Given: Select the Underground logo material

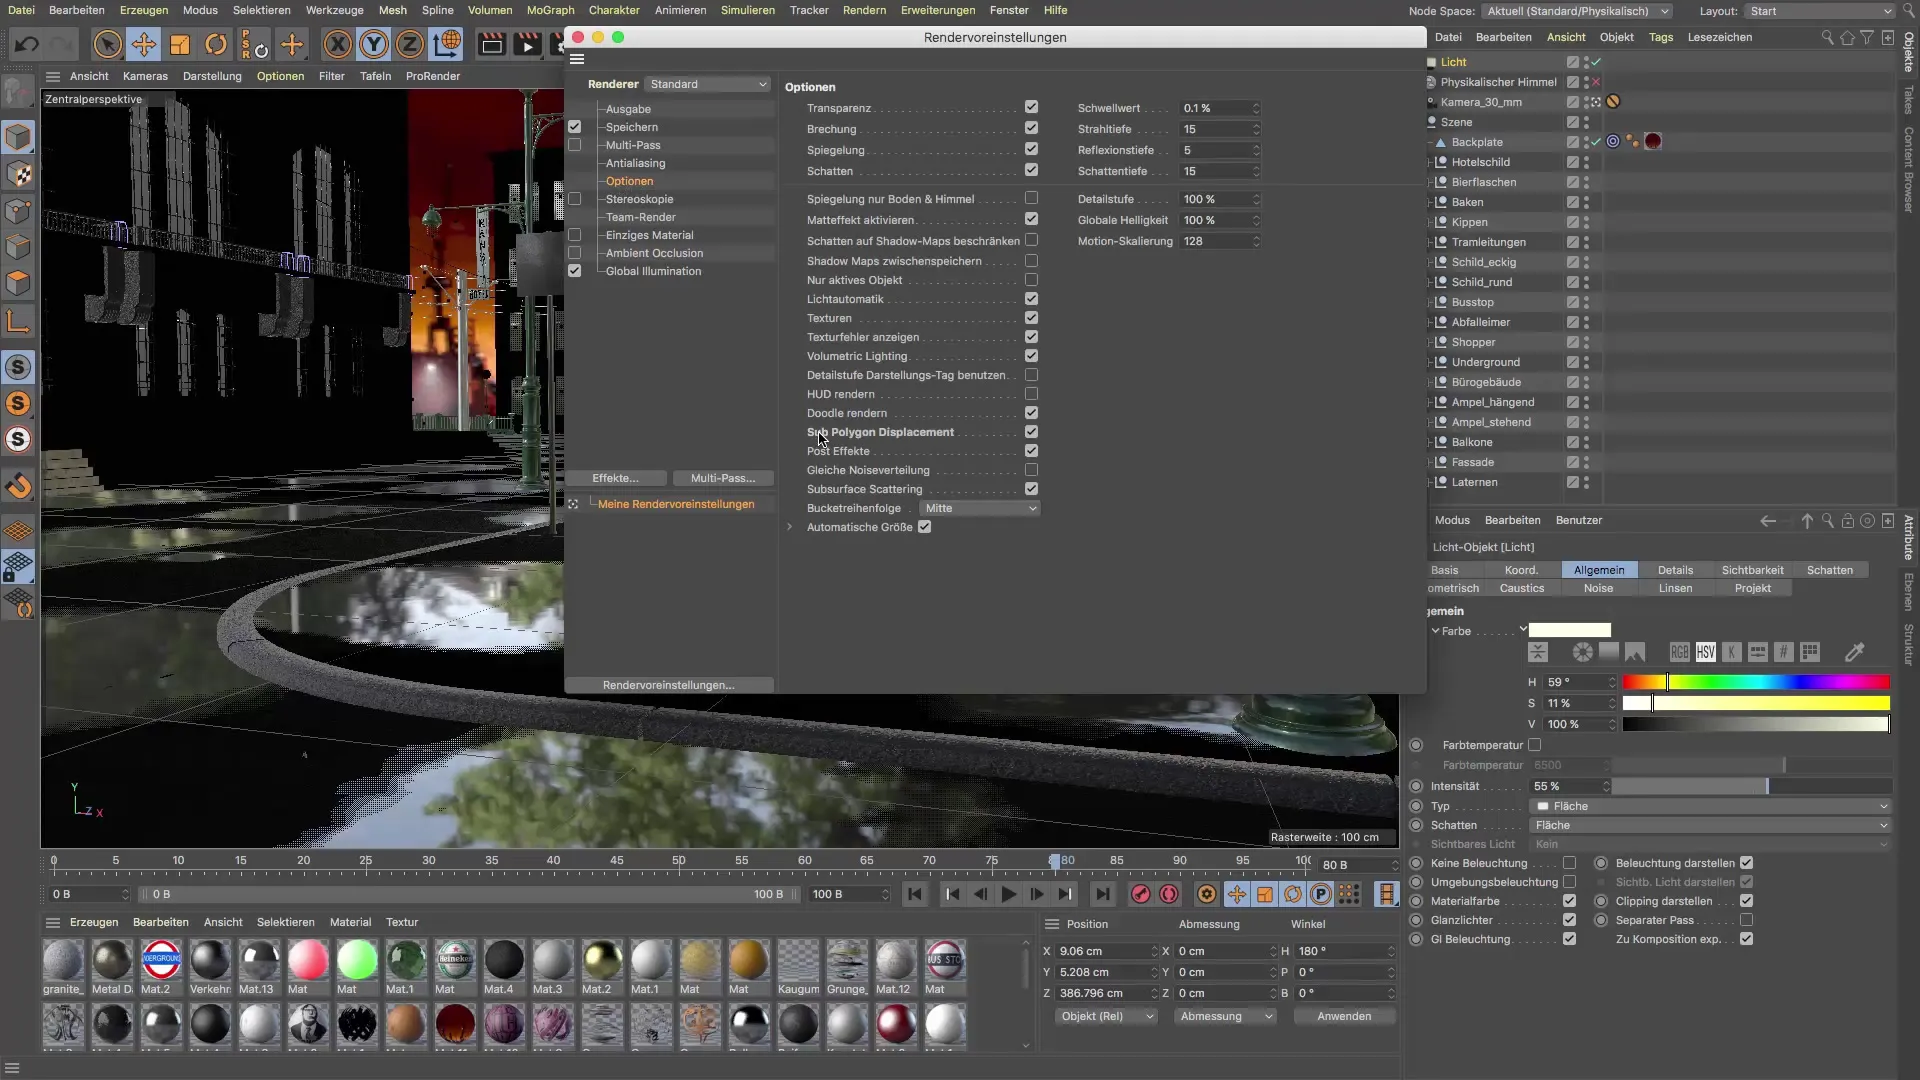Looking at the screenshot, I should [161, 960].
